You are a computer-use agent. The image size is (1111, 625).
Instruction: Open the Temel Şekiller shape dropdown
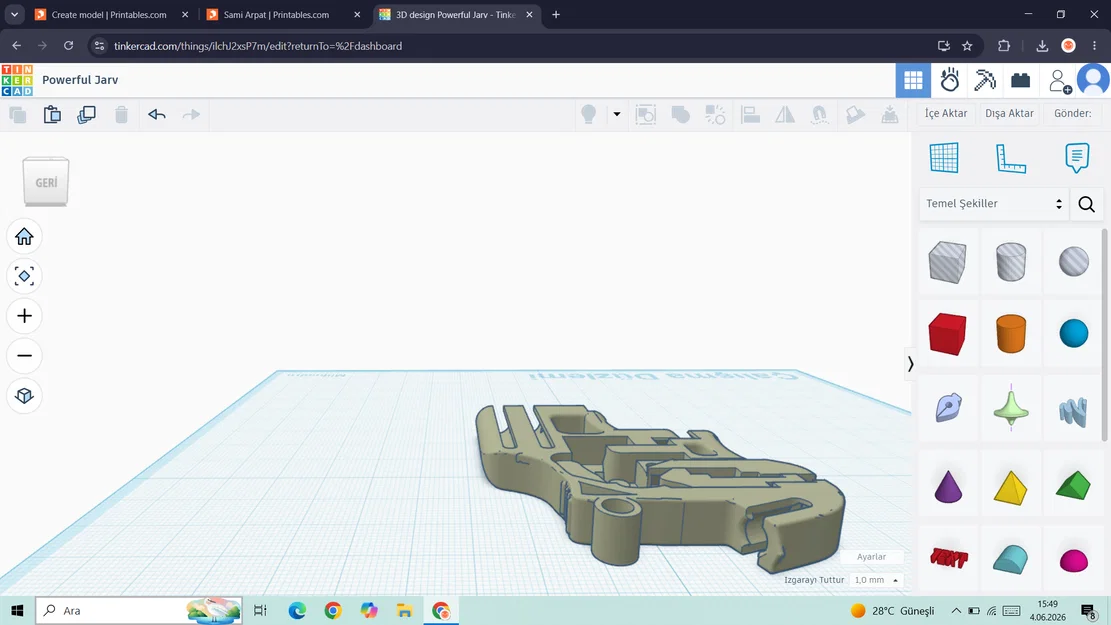993,203
